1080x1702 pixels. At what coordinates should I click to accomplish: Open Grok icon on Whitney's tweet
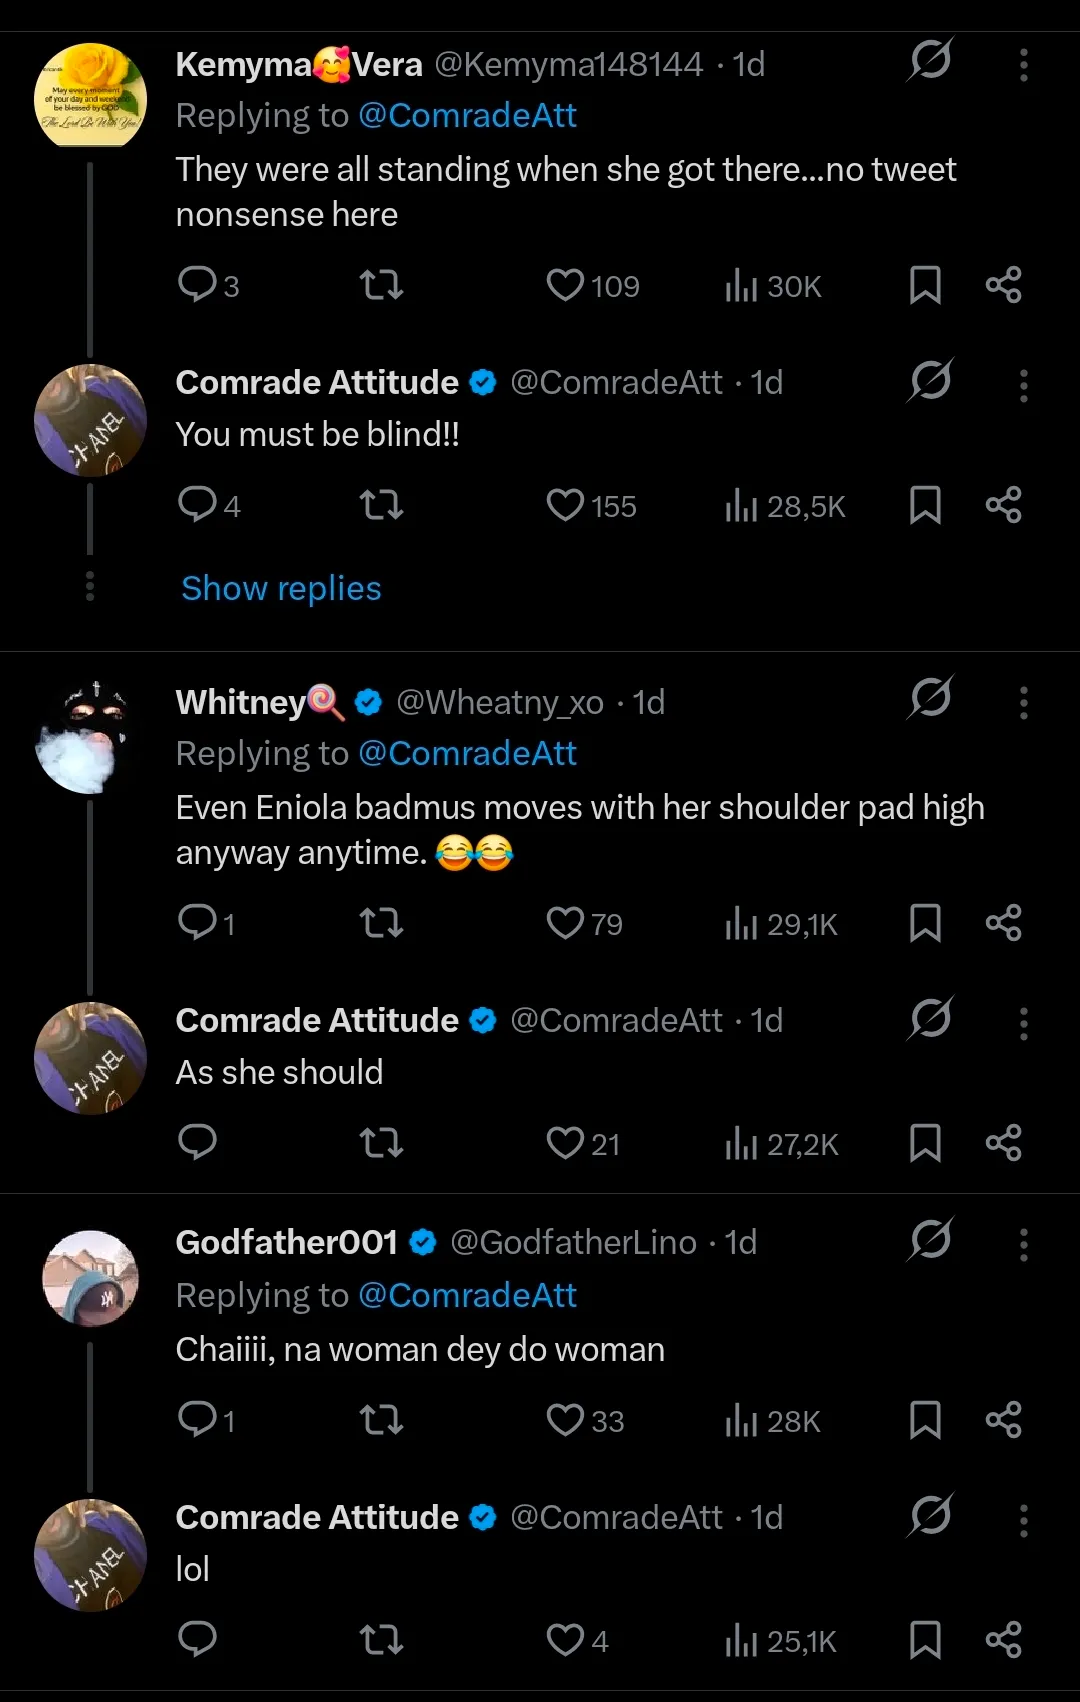[x=930, y=698]
